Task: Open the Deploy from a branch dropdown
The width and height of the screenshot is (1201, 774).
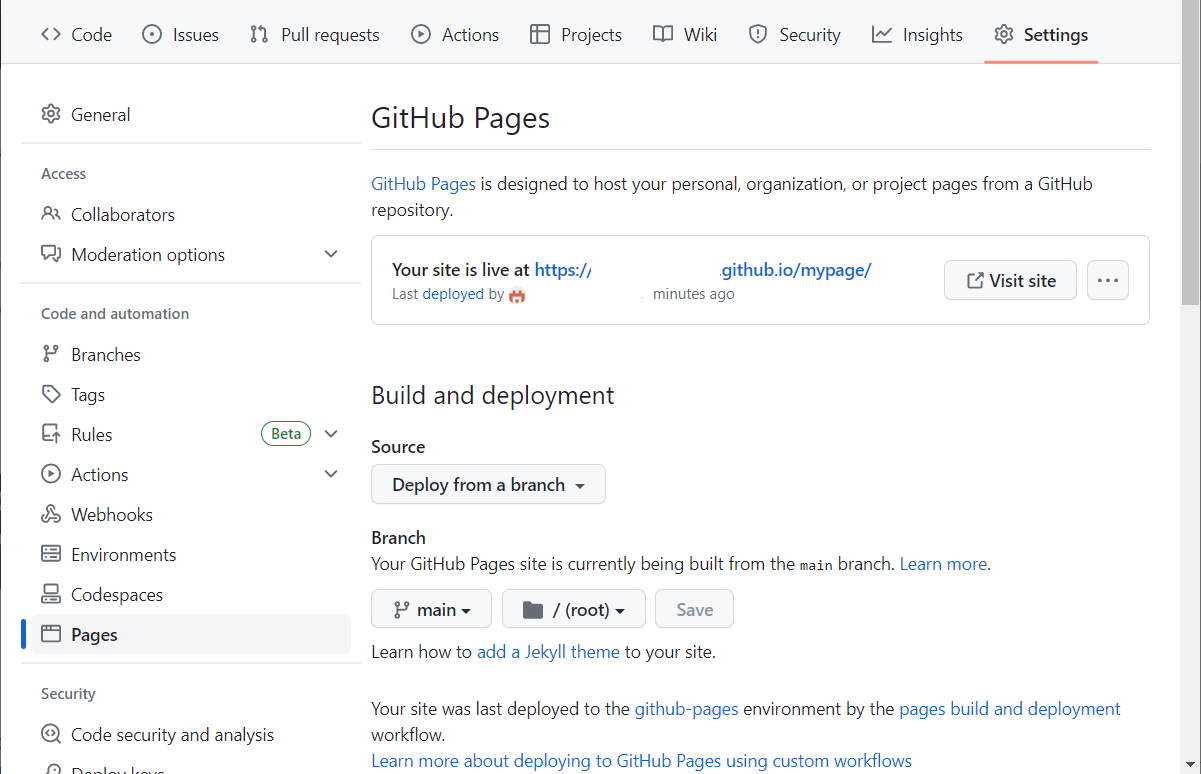Action: point(488,484)
